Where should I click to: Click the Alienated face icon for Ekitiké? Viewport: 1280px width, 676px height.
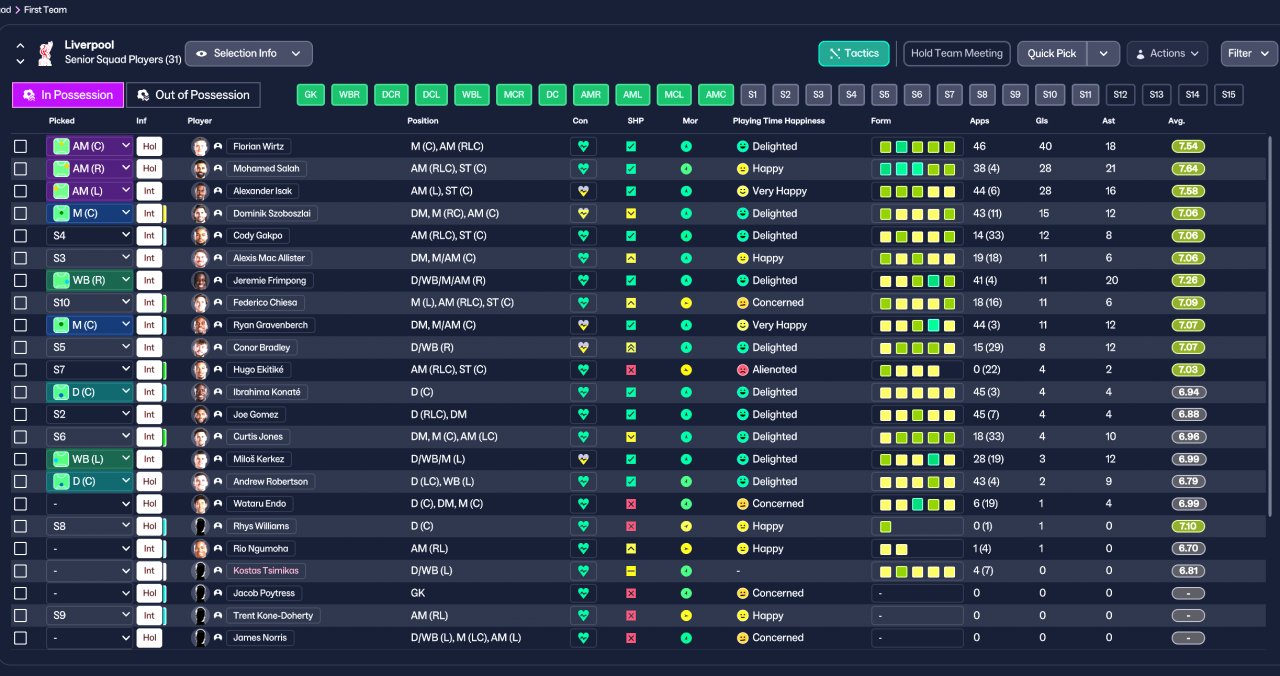(x=743, y=370)
